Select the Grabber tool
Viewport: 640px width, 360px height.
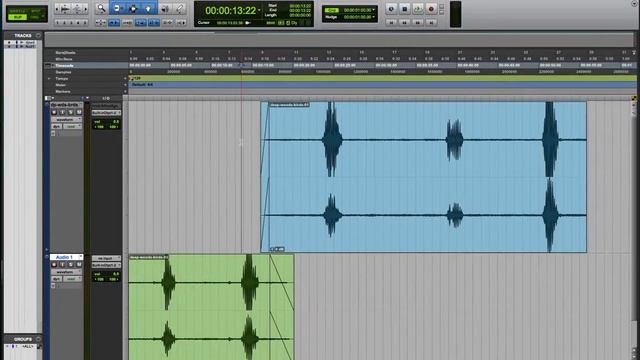pos(148,9)
